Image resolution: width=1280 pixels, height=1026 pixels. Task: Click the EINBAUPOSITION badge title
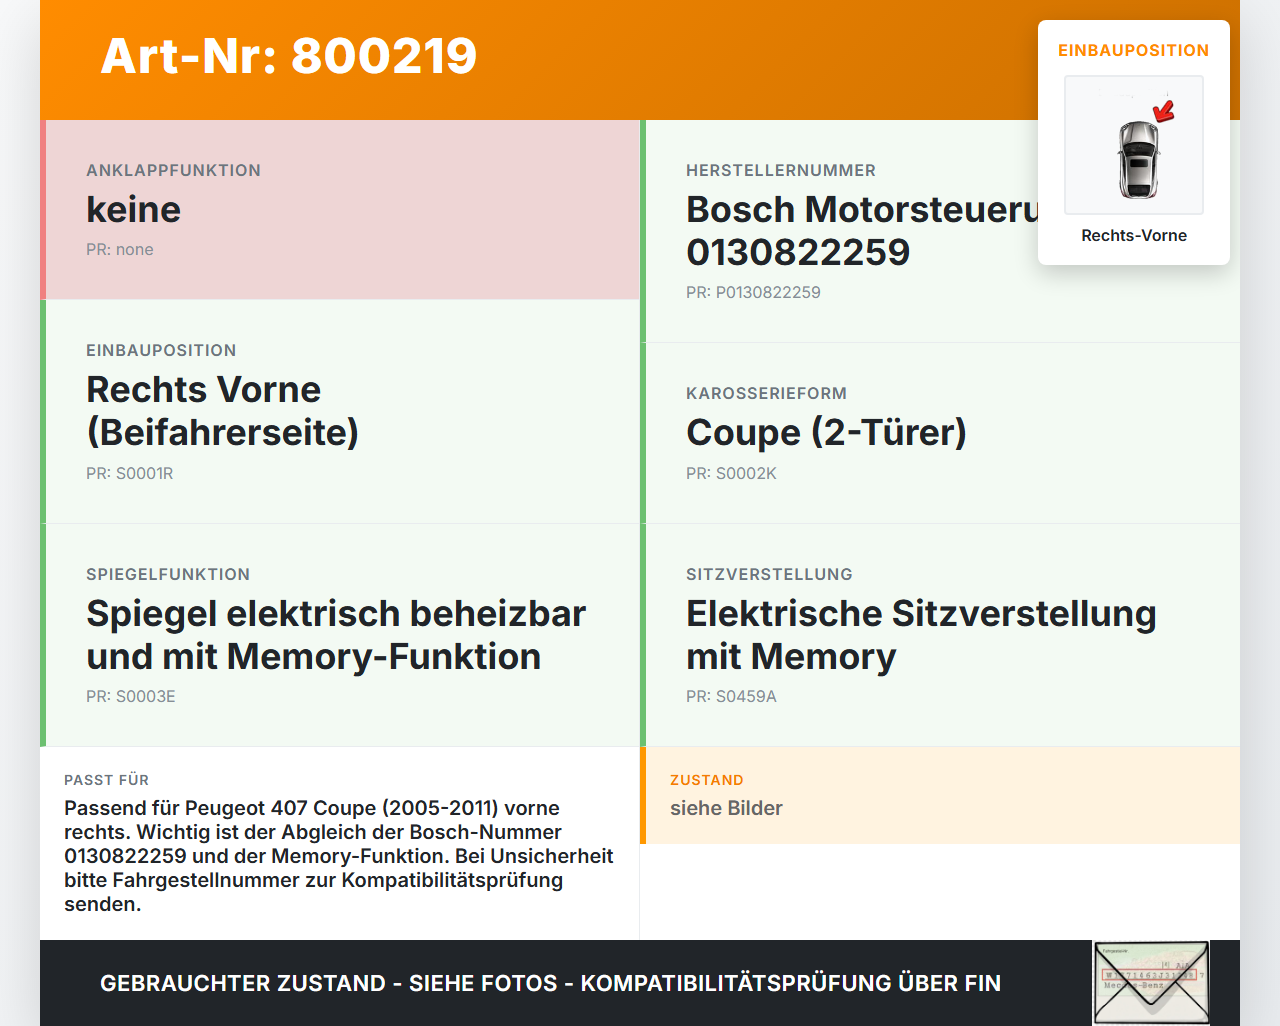click(x=1134, y=50)
